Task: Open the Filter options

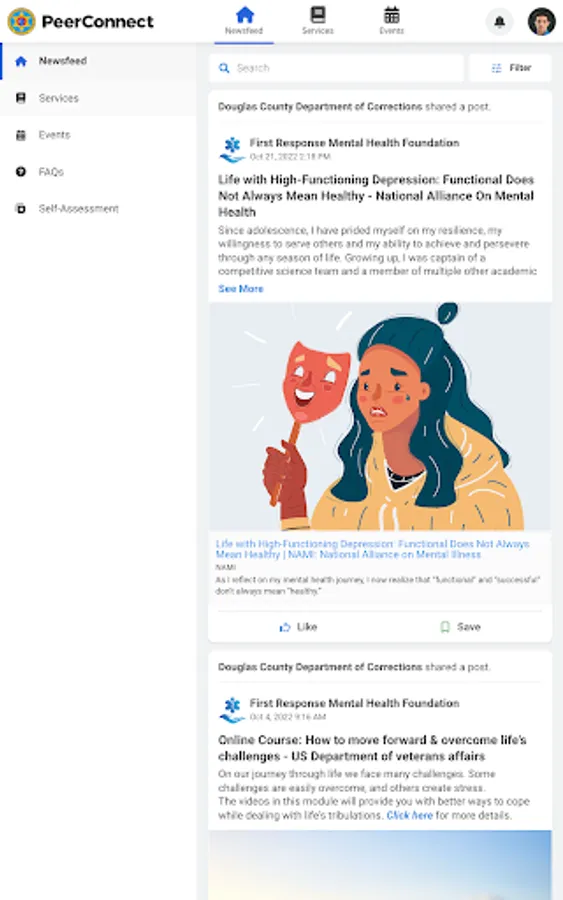Action: click(x=510, y=68)
